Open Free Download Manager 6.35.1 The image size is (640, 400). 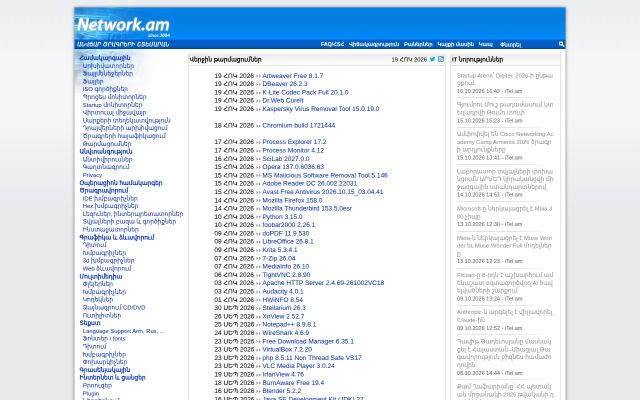point(308,341)
